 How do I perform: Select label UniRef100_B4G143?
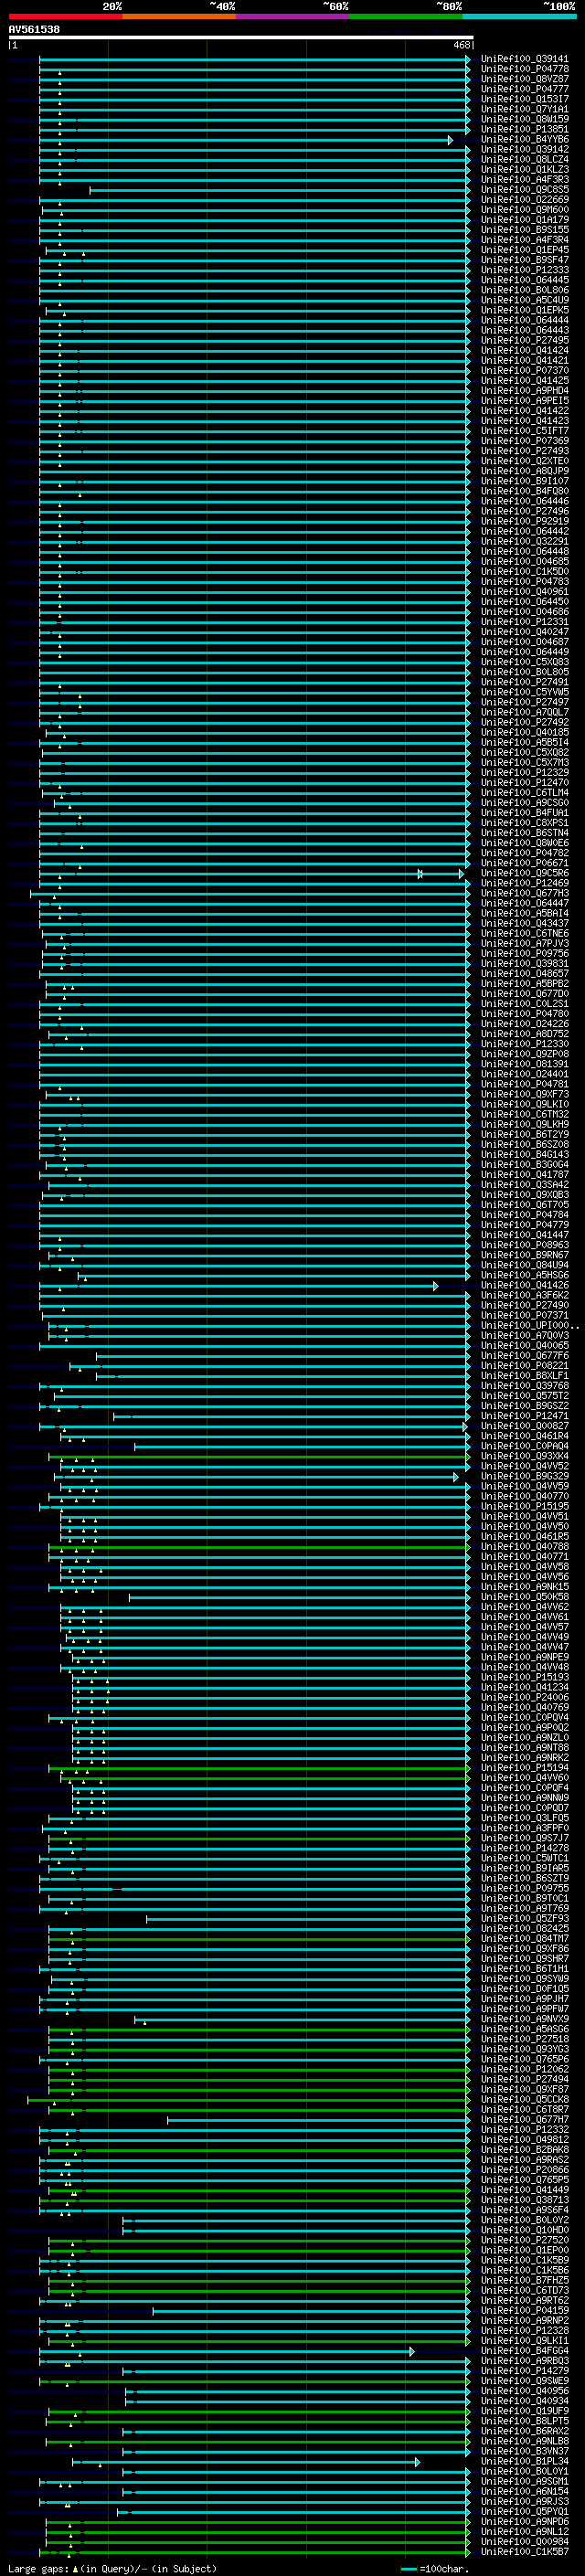525,1155
